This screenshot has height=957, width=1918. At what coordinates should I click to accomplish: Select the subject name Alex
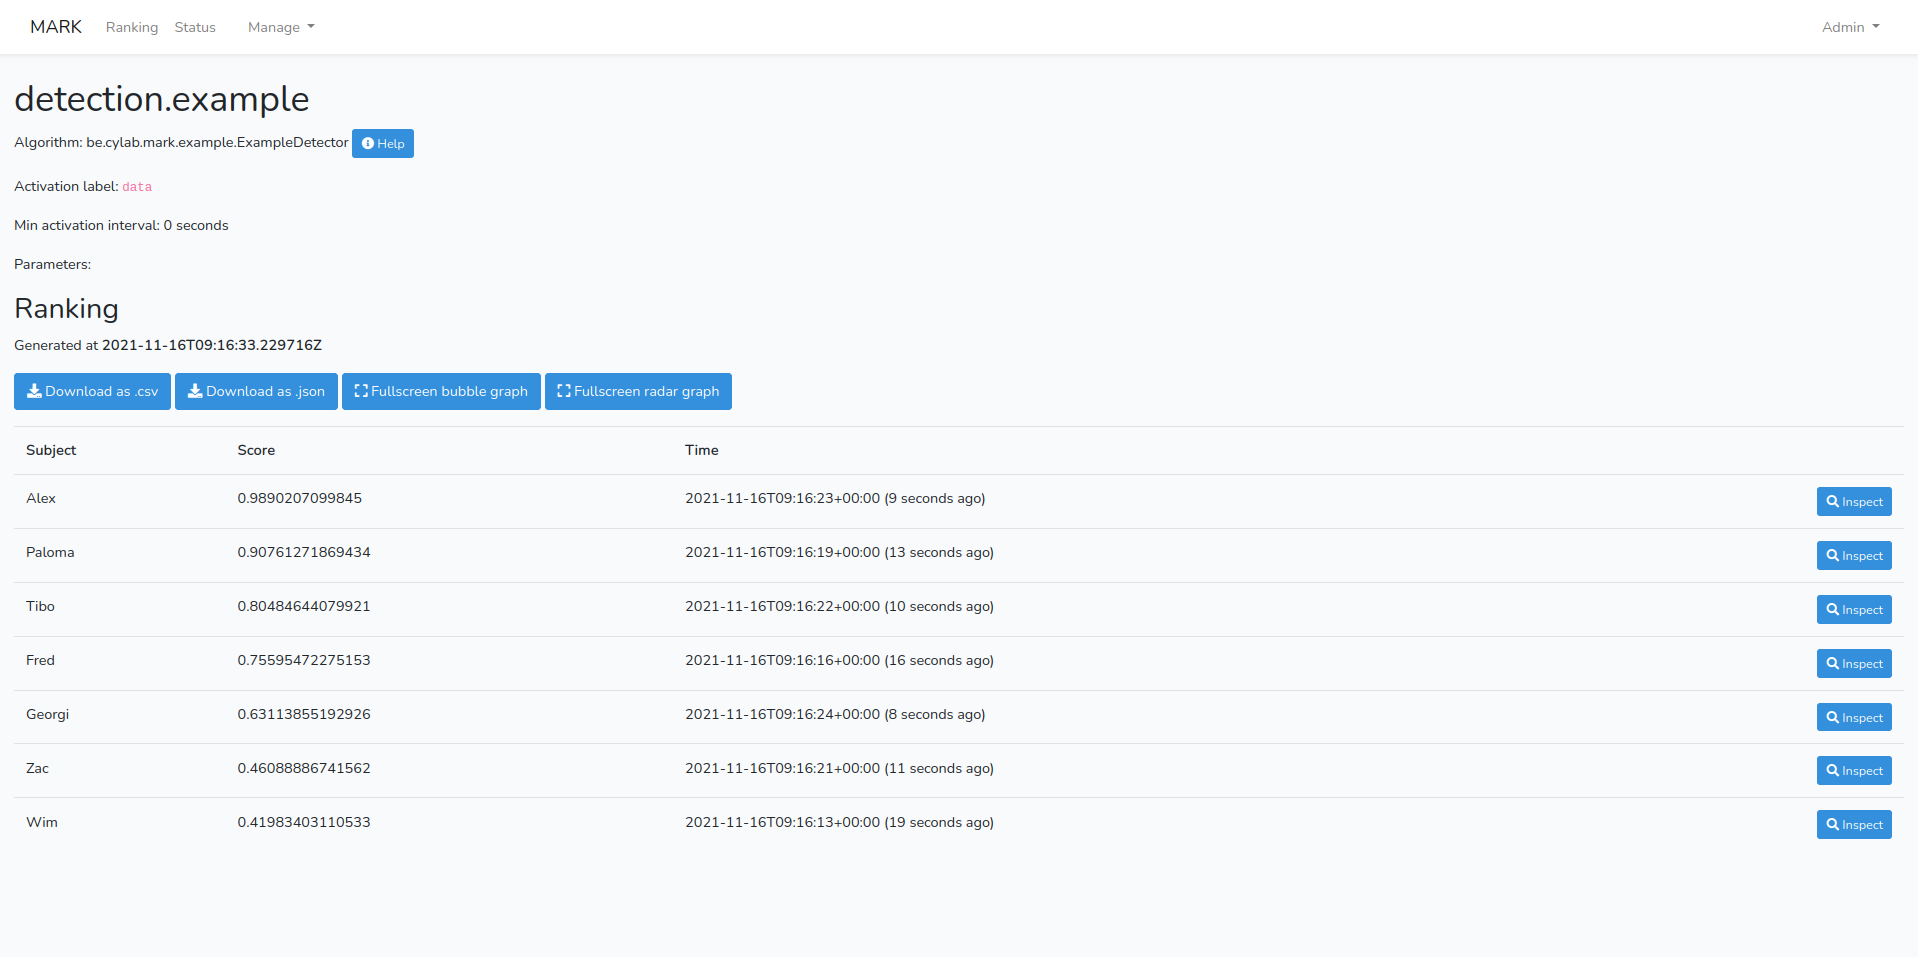[x=41, y=498]
